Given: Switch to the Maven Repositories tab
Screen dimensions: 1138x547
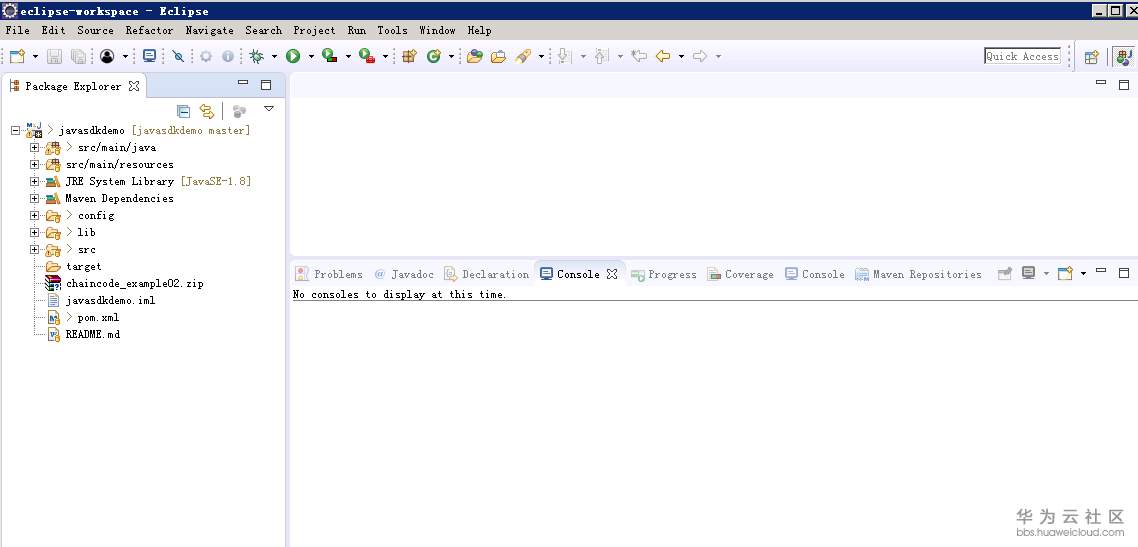Looking at the screenshot, I should [918, 274].
